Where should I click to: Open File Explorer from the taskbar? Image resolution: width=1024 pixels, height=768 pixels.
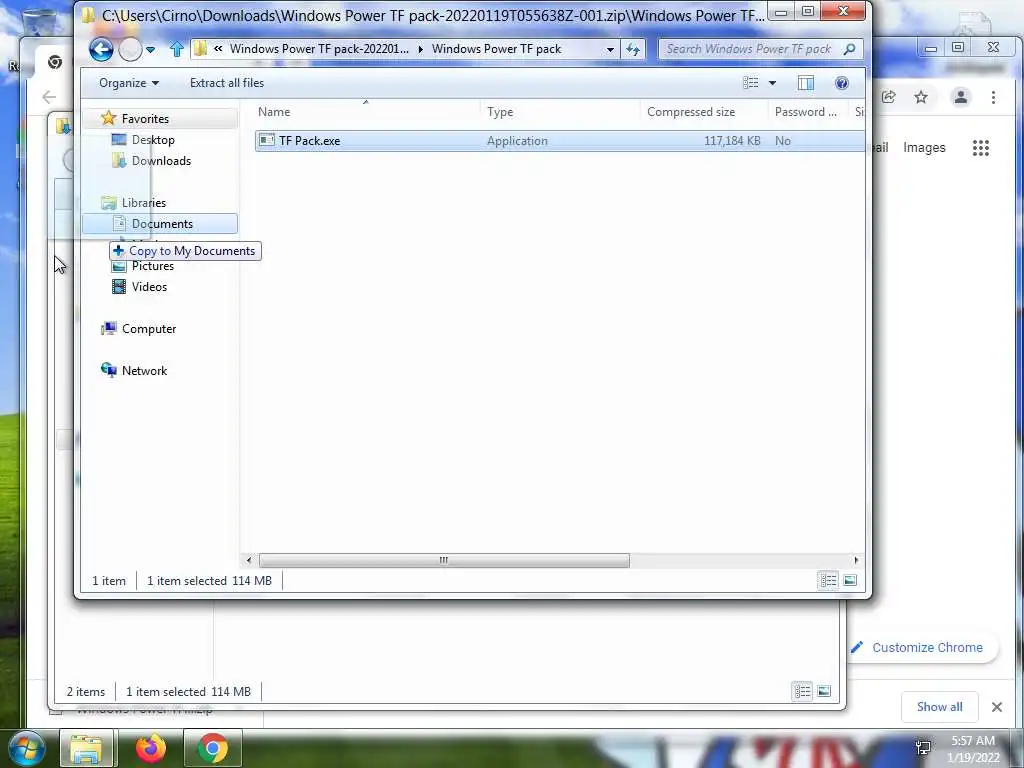(86, 748)
